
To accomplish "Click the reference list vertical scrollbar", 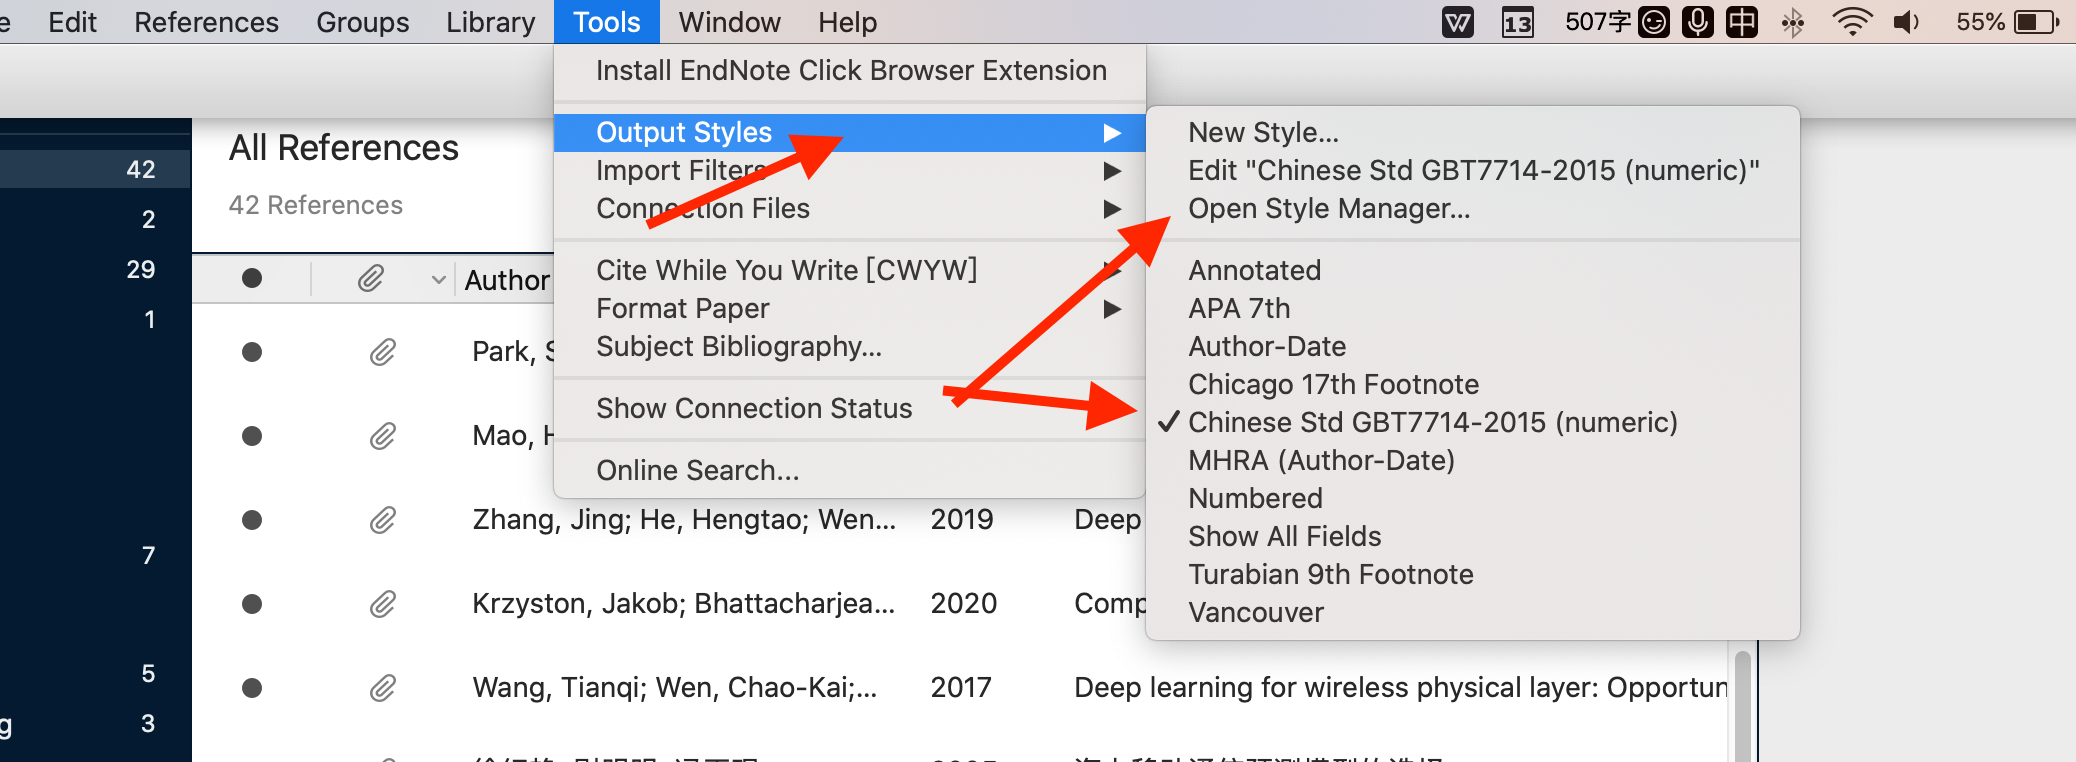I will [x=1742, y=705].
